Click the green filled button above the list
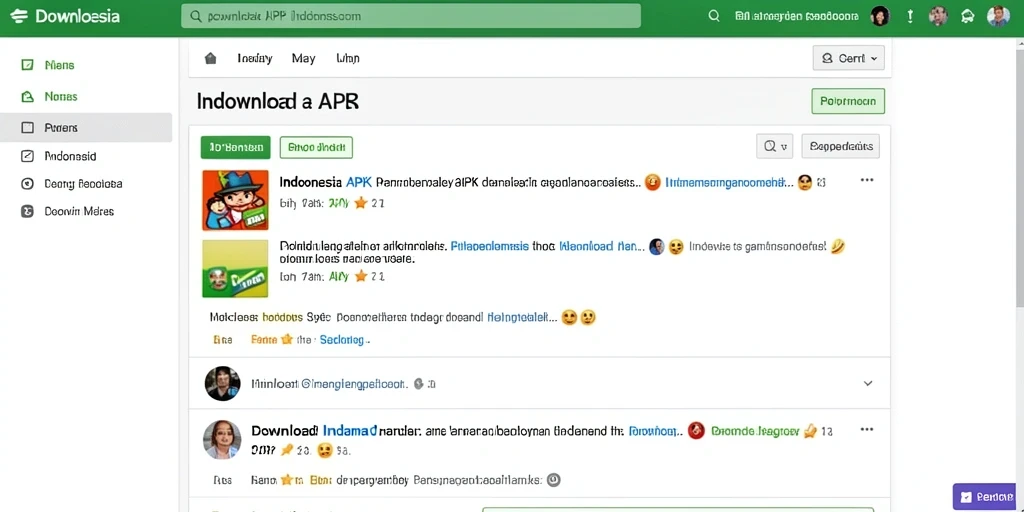Screen dimensions: 1024x512 [235, 148]
